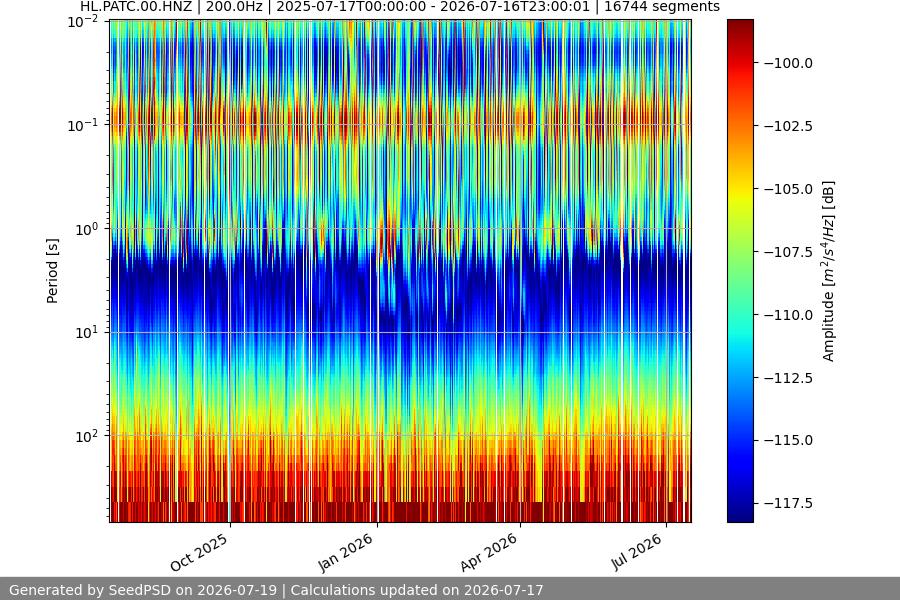The height and width of the screenshot is (600, 900).
Task: Click the −112.5 colorbar tick value
Action: point(788,378)
